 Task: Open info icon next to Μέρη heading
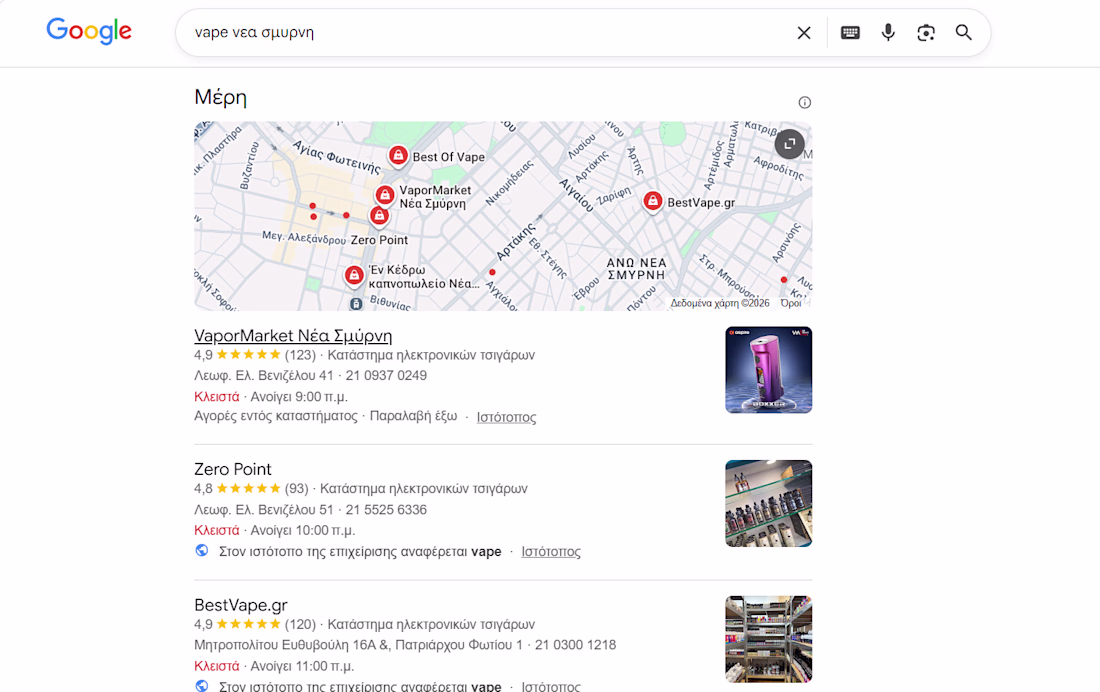(x=805, y=102)
